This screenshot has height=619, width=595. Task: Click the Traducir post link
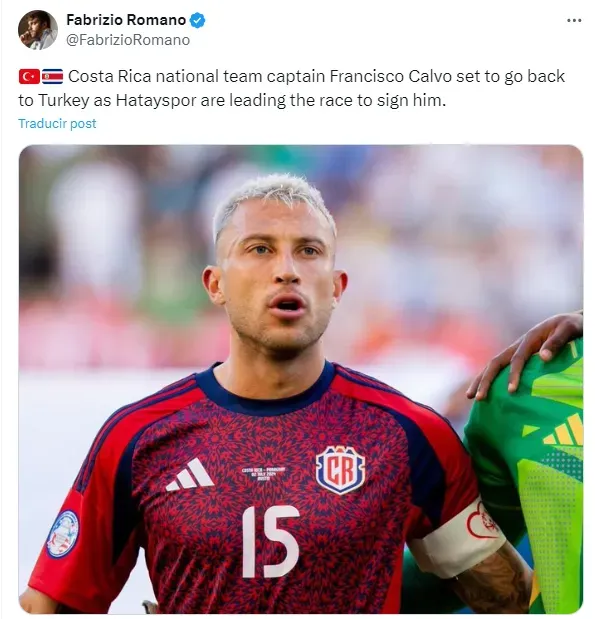(57, 124)
